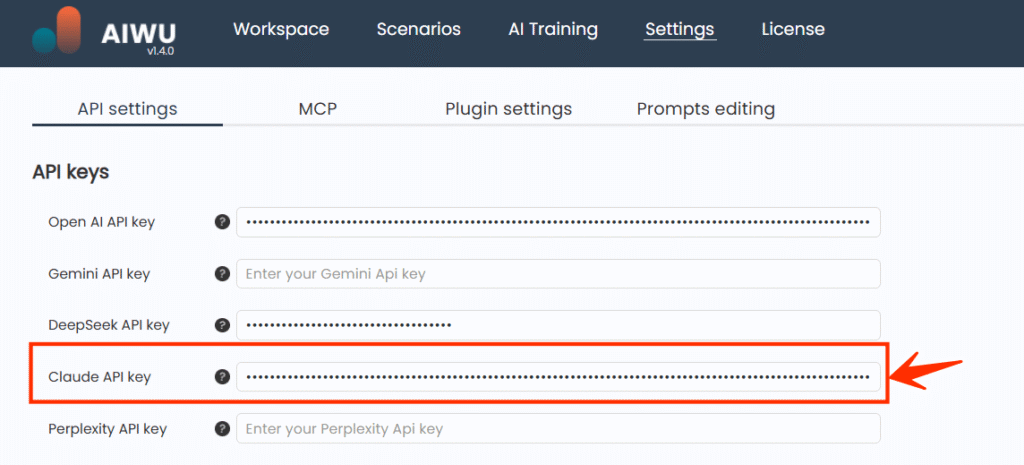Switch to the MCP tab
1024x465 pixels.
(318, 109)
